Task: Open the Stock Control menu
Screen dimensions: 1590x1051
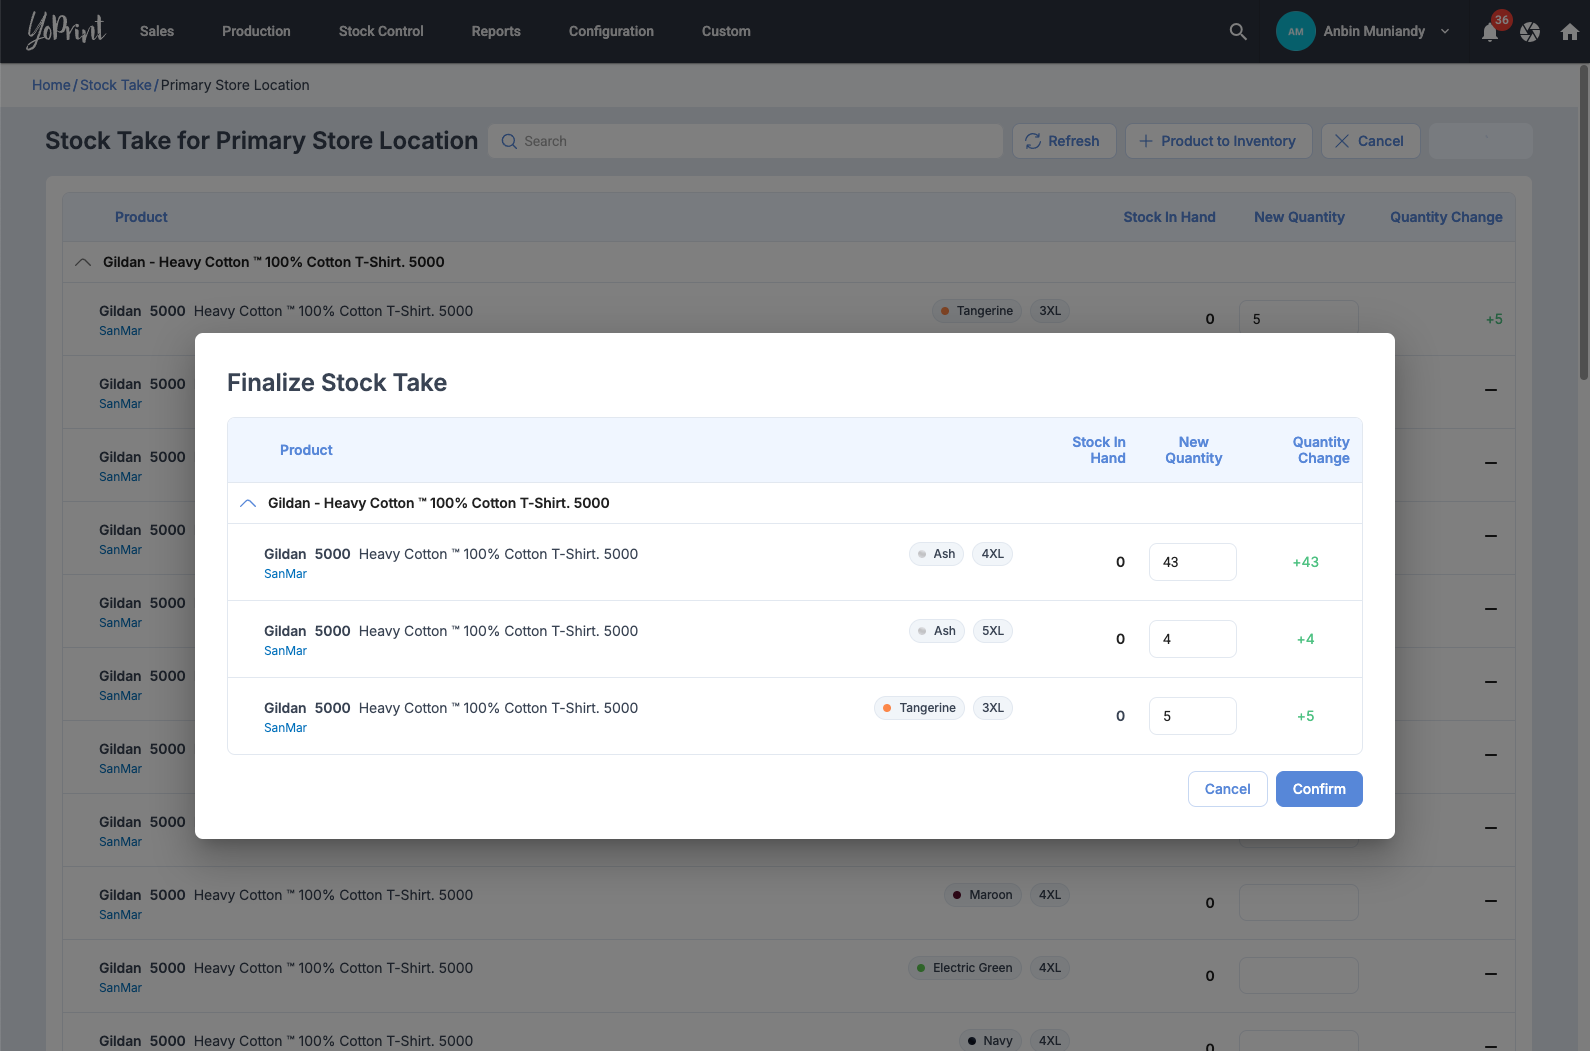Action: [381, 32]
